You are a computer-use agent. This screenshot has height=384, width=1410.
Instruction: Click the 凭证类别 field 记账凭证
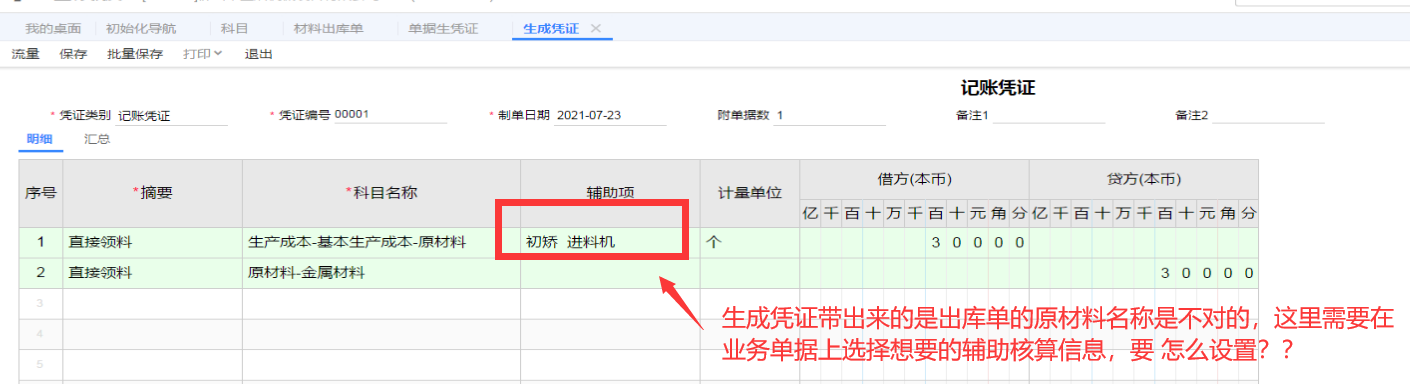[x=172, y=115]
